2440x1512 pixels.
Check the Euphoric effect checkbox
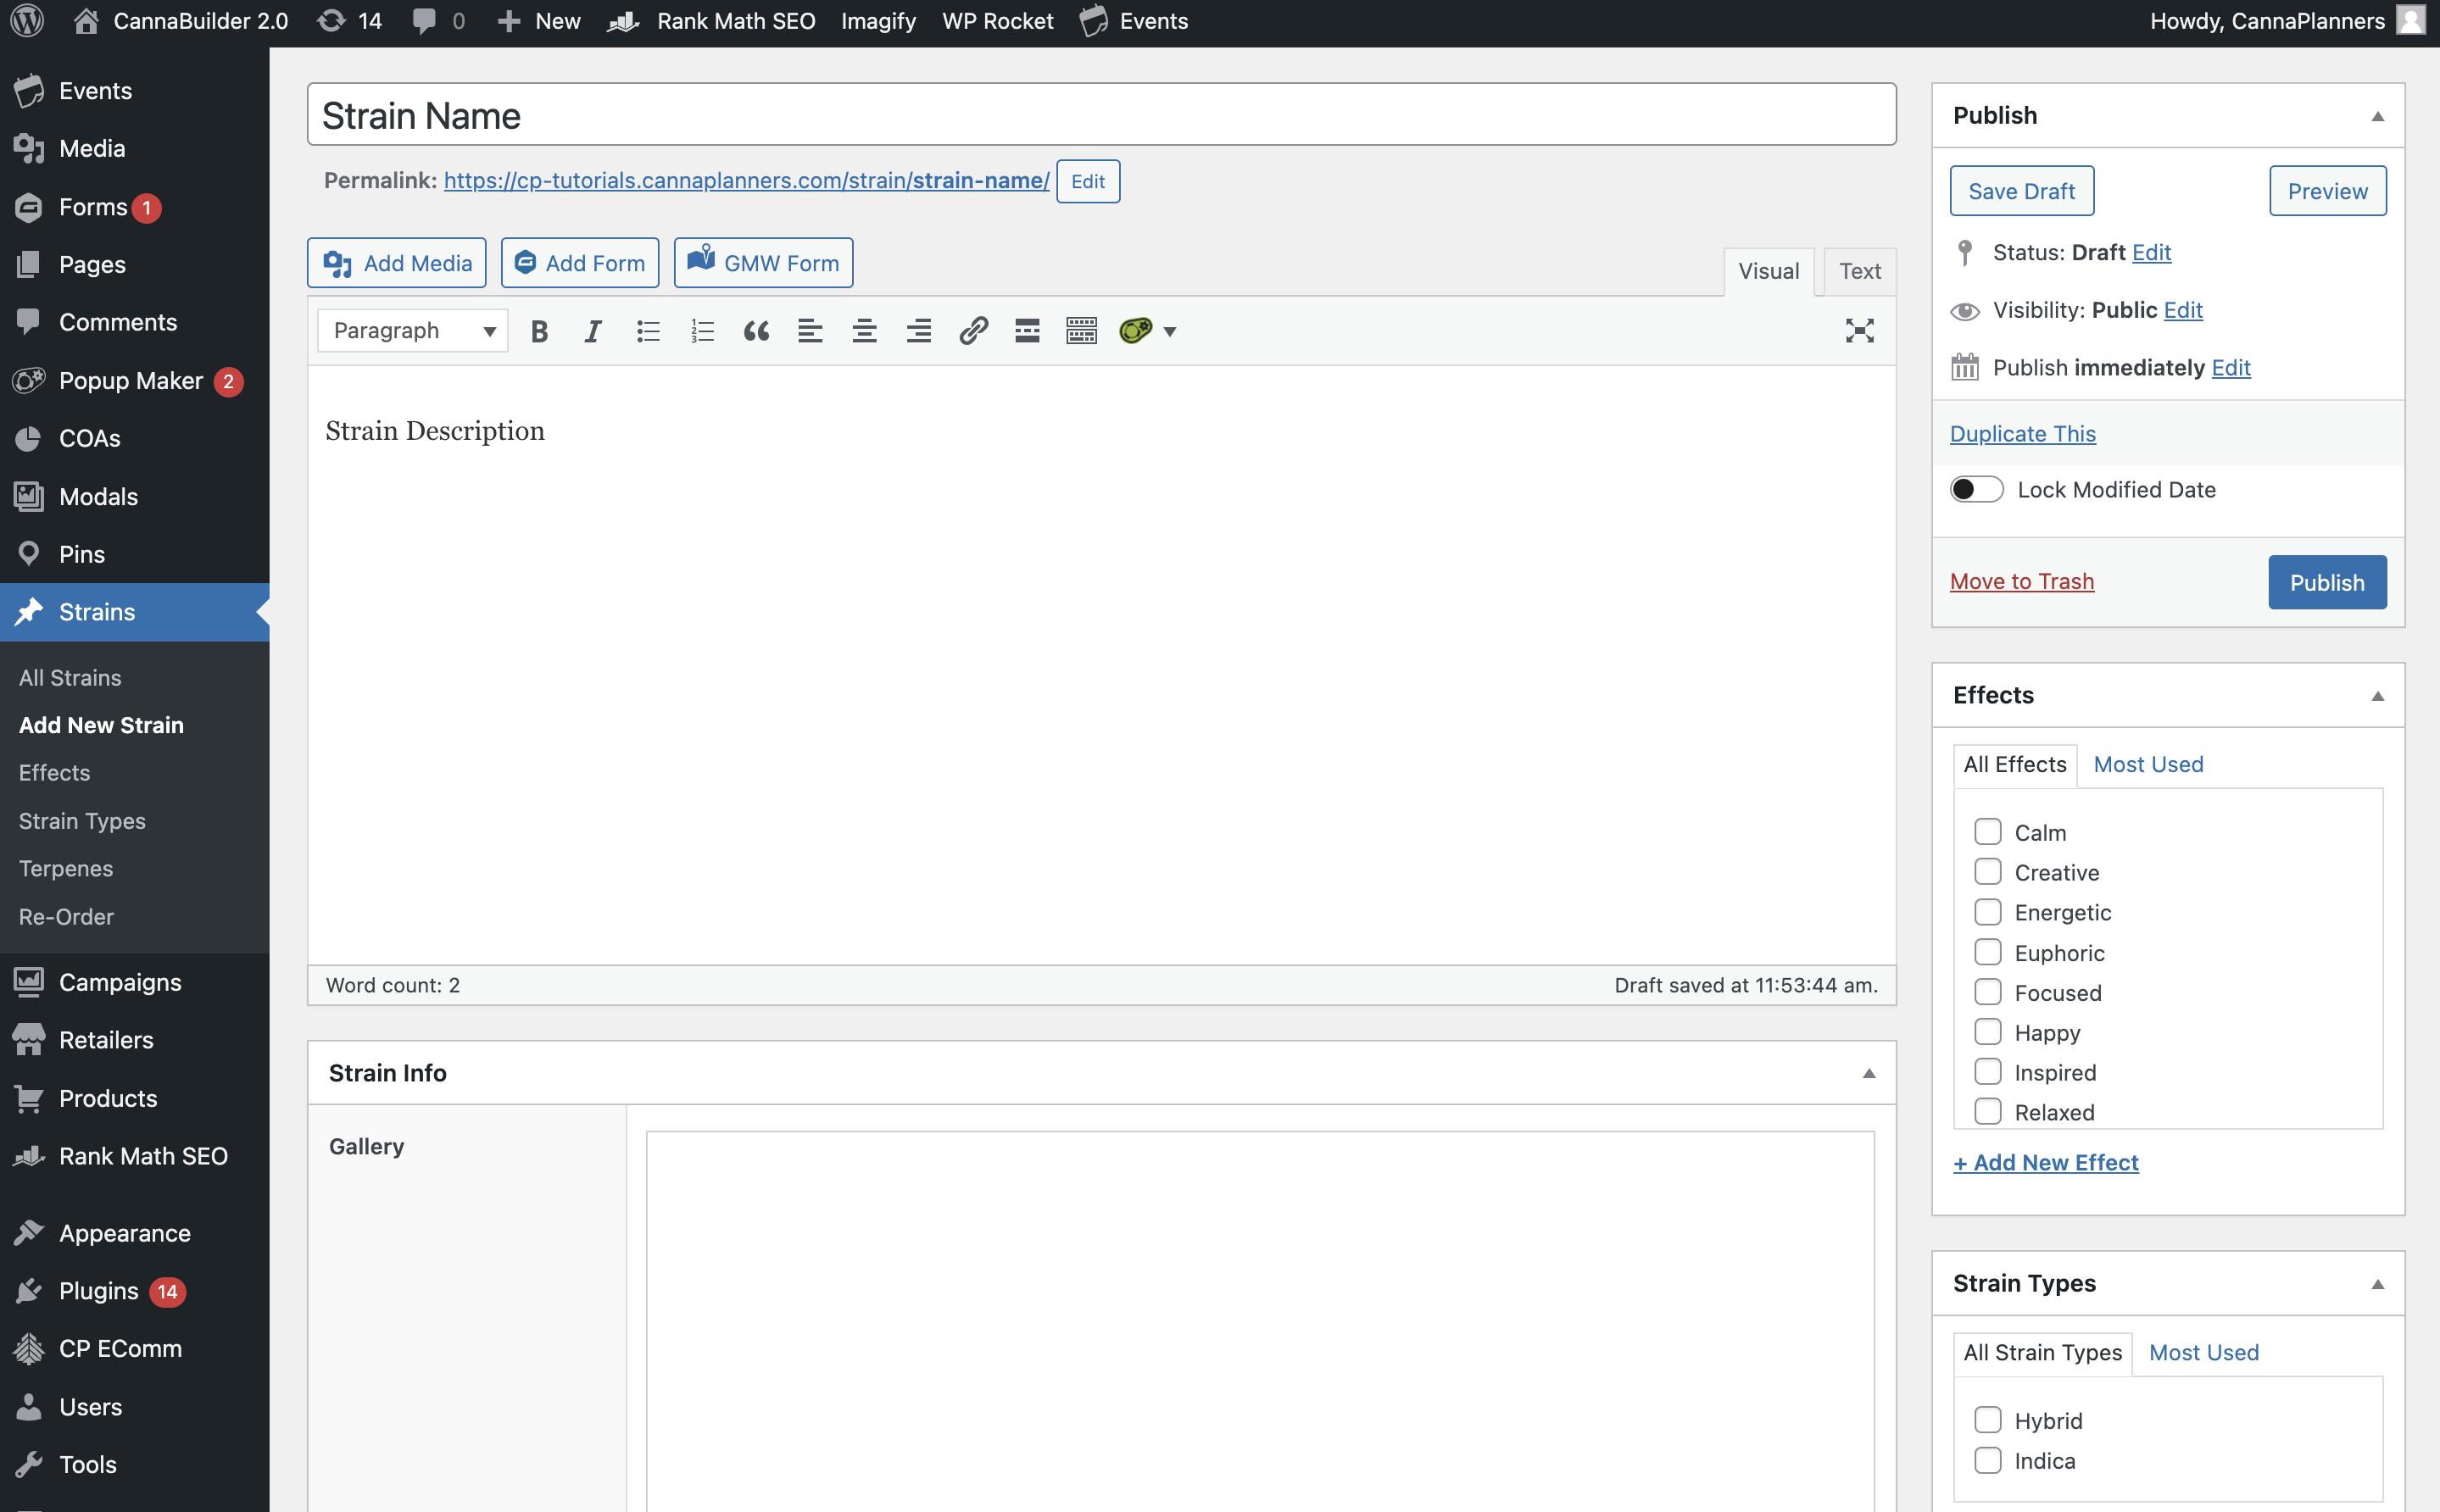[1987, 952]
